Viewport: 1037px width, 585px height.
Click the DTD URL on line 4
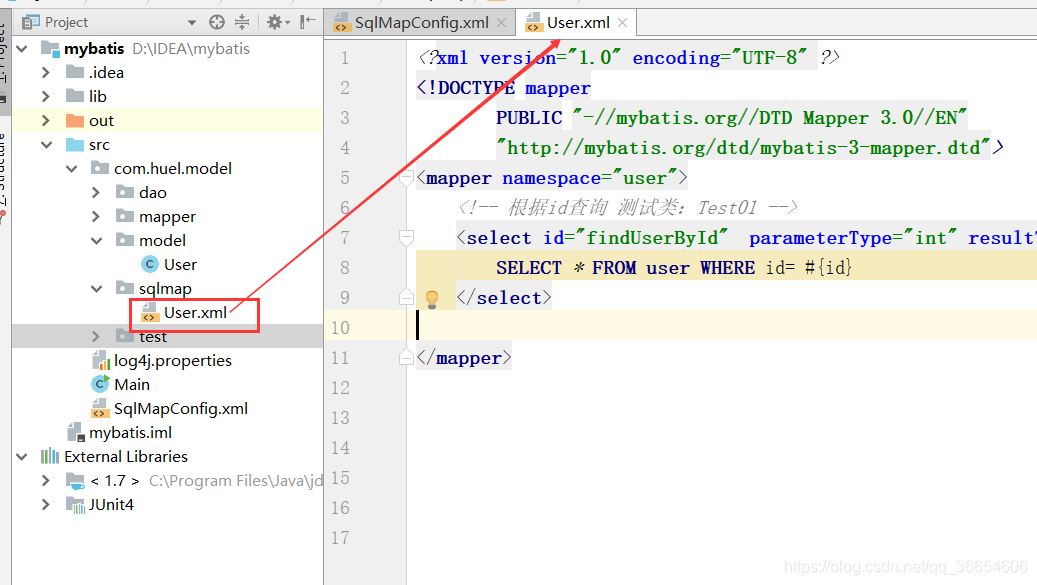[x=743, y=147]
